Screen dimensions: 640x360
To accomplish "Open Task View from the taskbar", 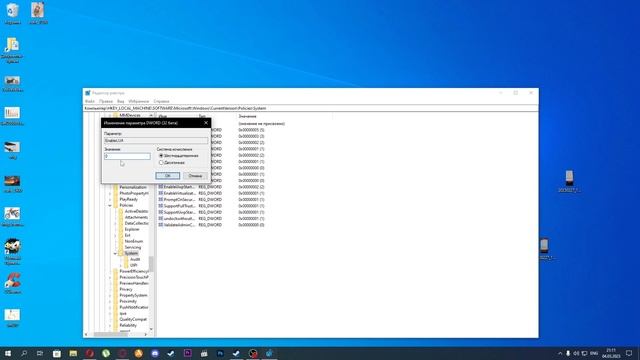I will point(40,353).
